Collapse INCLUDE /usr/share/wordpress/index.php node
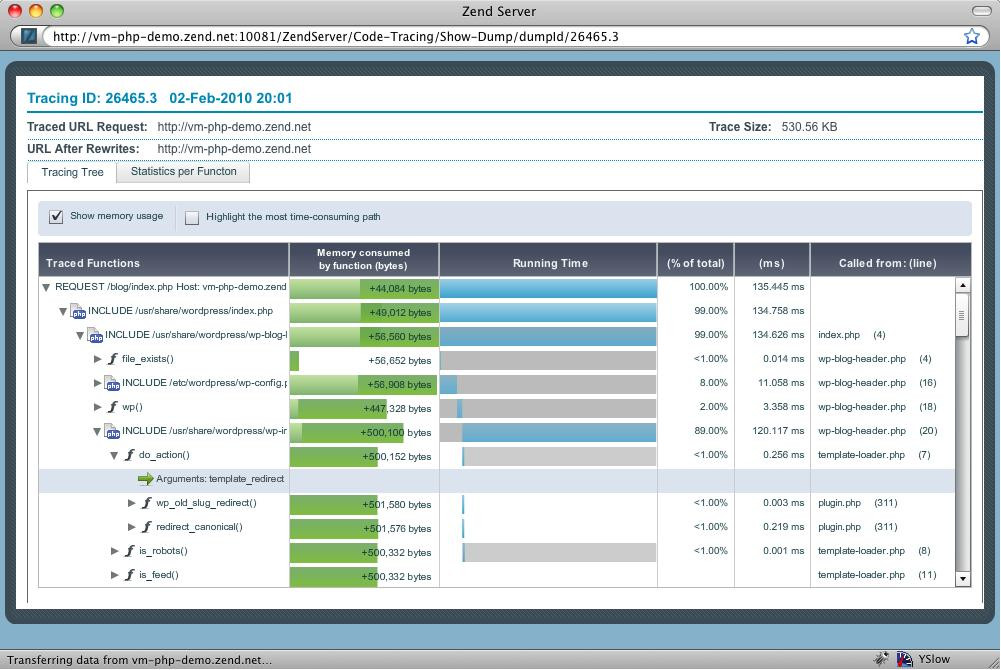This screenshot has width=1001, height=670. (x=63, y=311)
